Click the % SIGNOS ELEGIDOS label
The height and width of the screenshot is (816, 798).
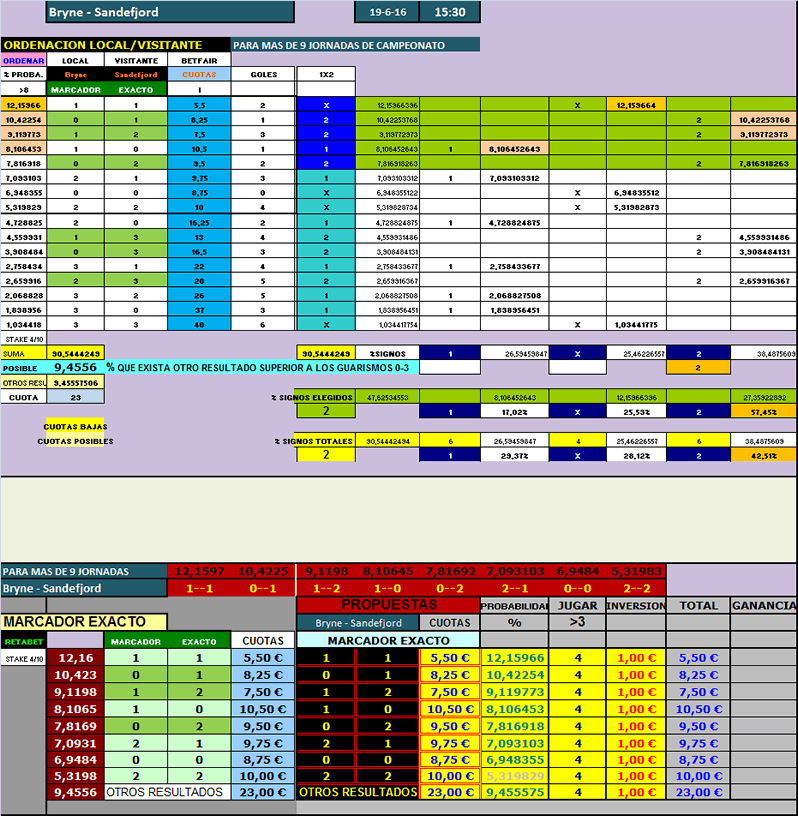click(312, 397)
